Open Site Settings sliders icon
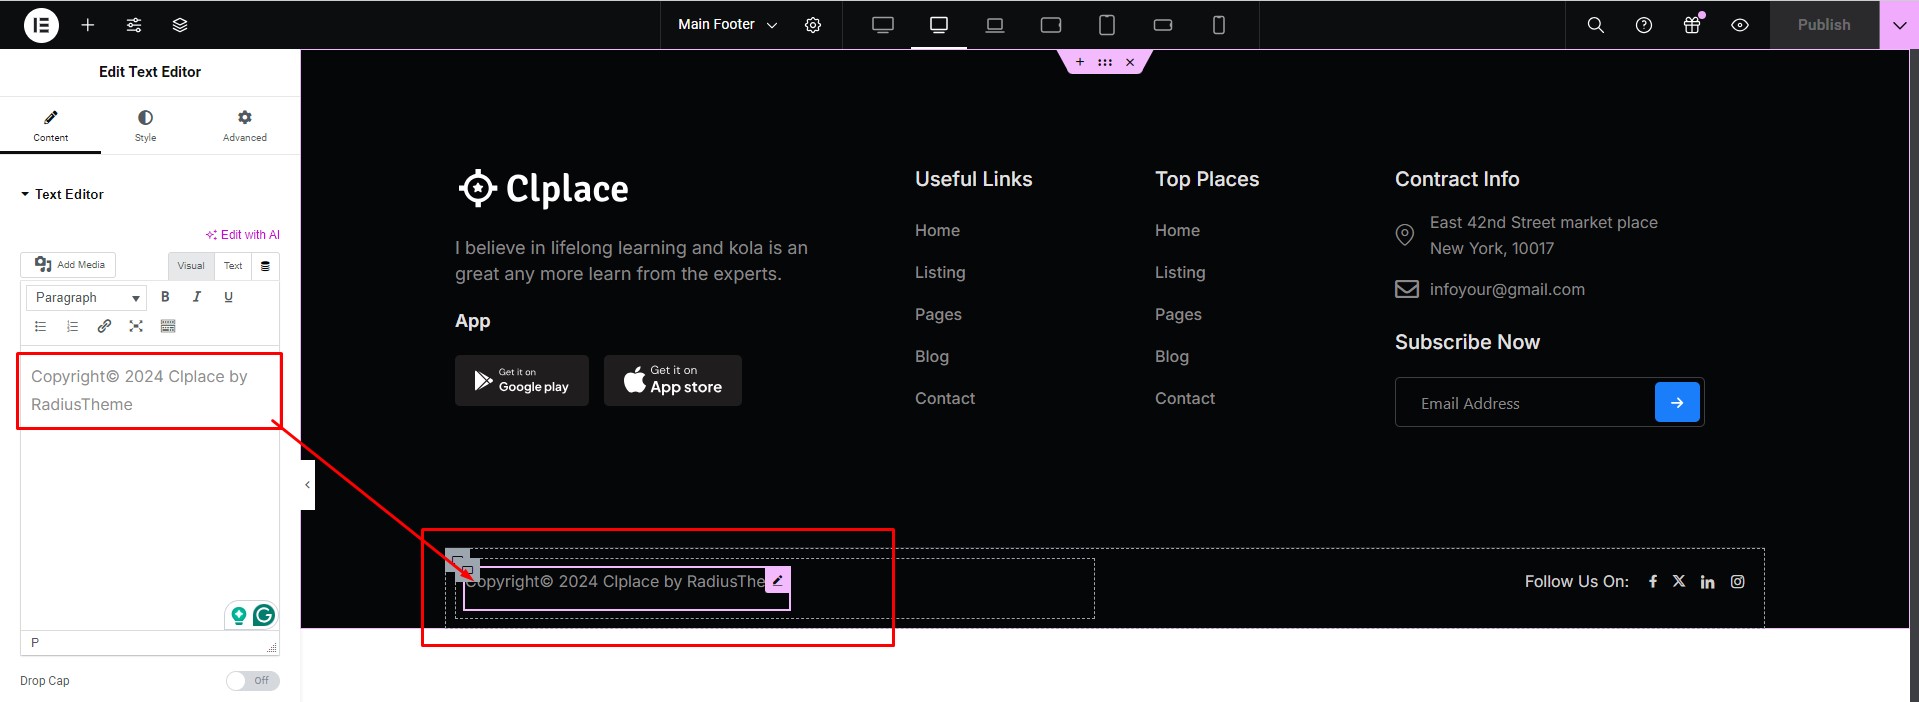 (x=134, y=25)
